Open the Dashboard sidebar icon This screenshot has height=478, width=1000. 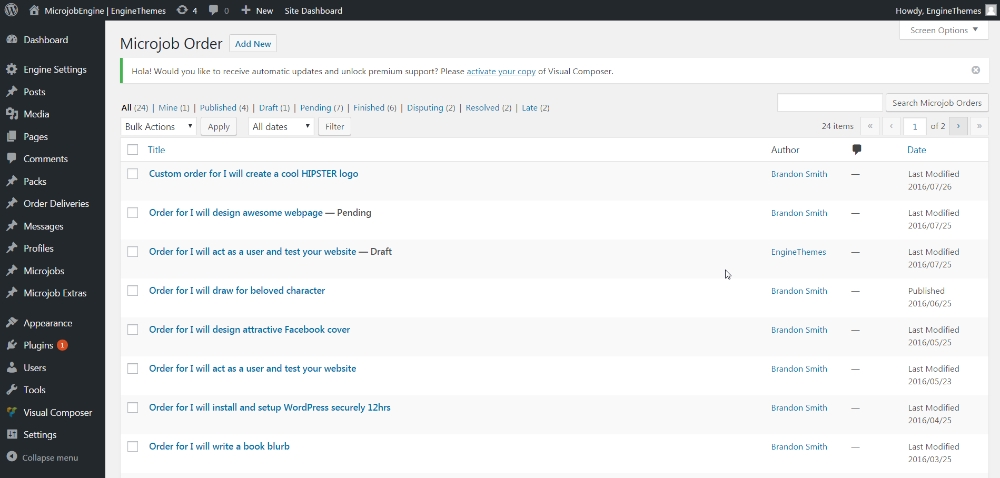point(11,40)
